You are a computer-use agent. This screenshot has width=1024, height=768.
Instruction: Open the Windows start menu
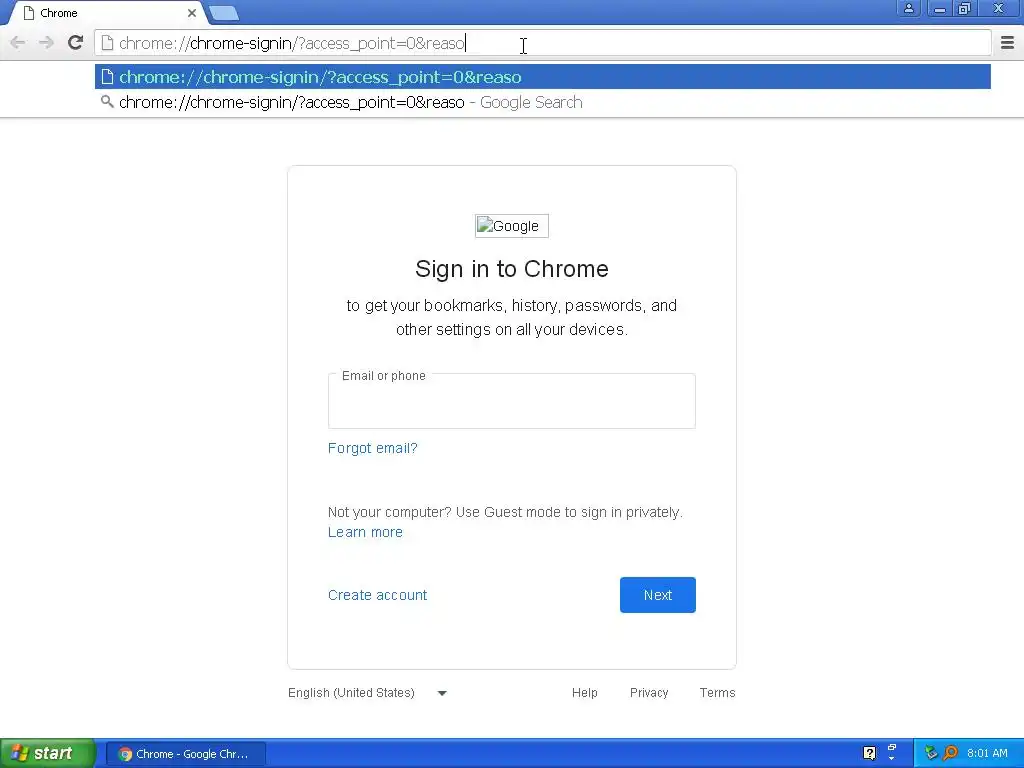[47, 754]
